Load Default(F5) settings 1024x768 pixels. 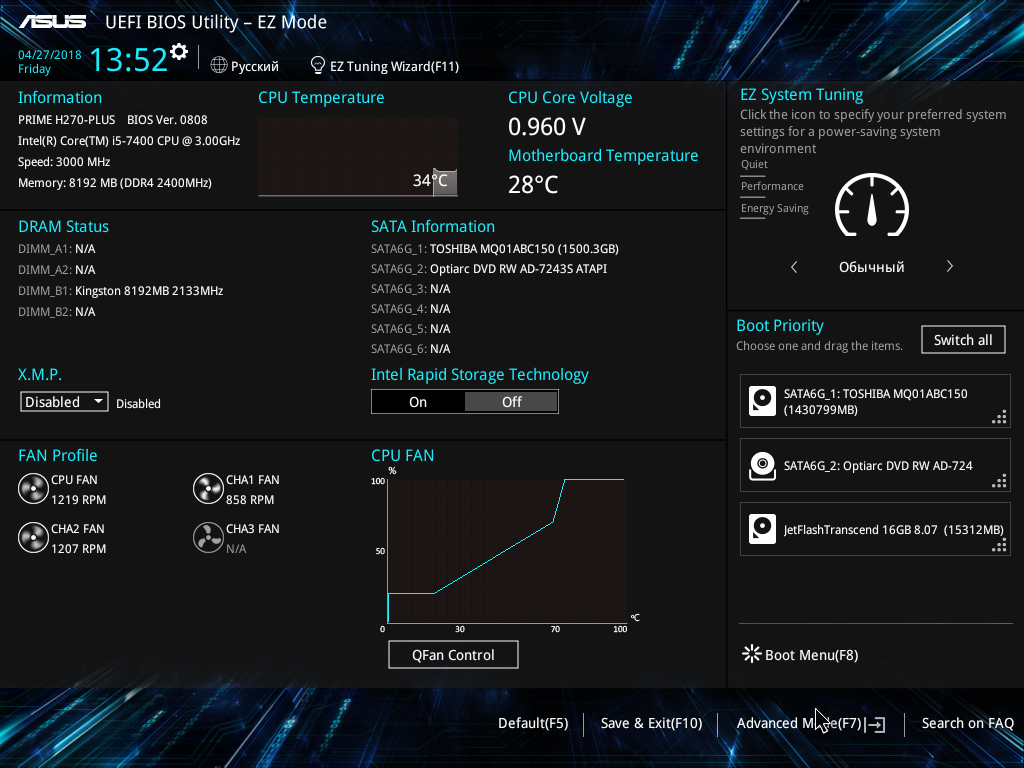[x=532, y=723]
